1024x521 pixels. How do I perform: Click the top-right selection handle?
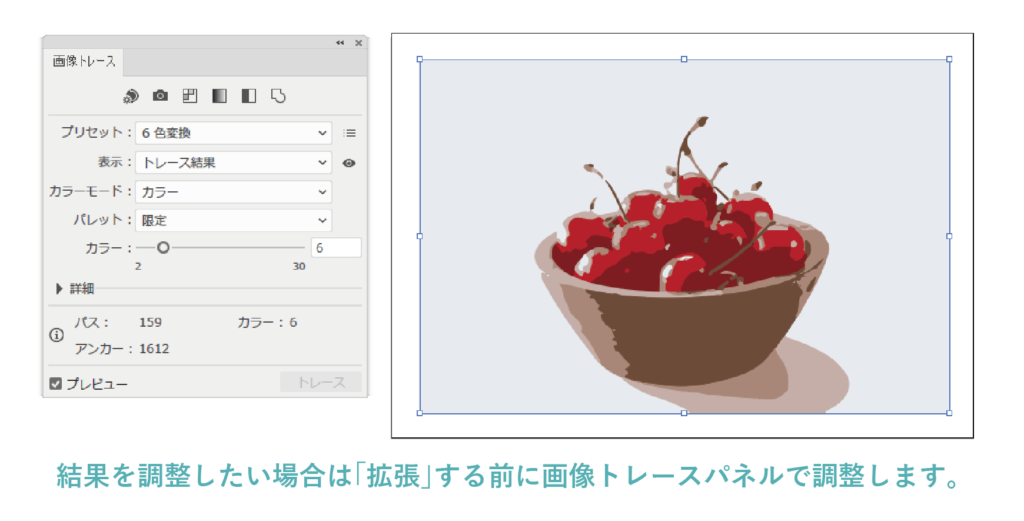pos(949,59)
